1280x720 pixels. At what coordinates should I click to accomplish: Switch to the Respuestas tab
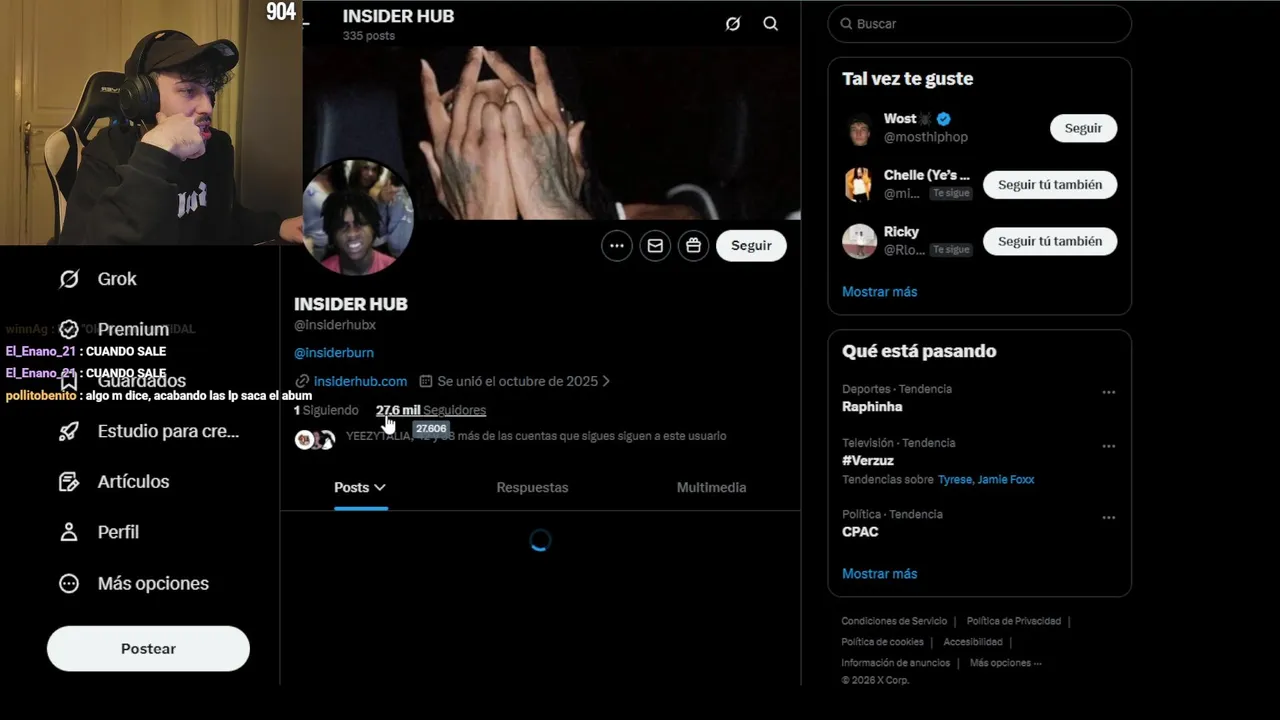532,488
